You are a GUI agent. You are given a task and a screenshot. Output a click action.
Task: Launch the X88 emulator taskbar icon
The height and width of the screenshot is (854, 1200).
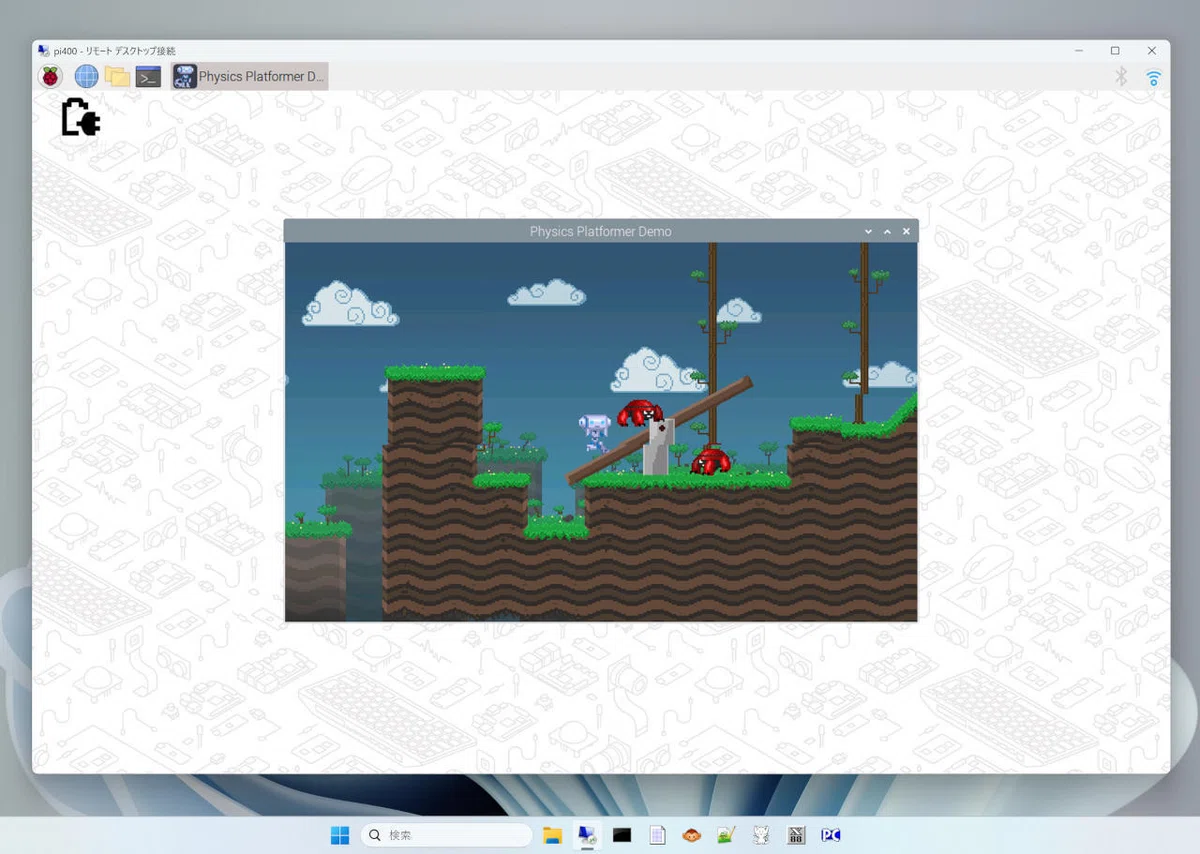pyautogui.click(x=796, y=834)
